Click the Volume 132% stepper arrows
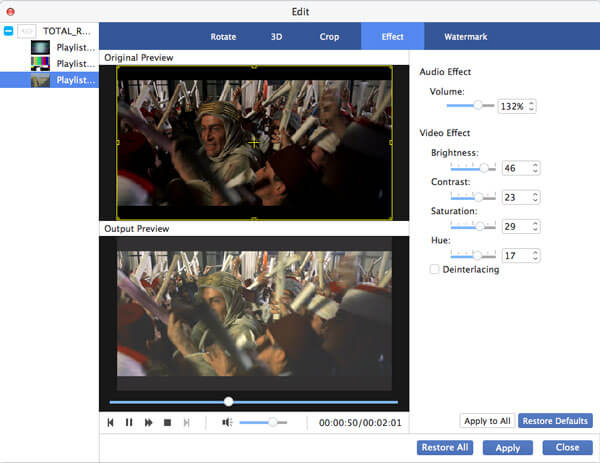The image size is (600, 463). point(532,106)
